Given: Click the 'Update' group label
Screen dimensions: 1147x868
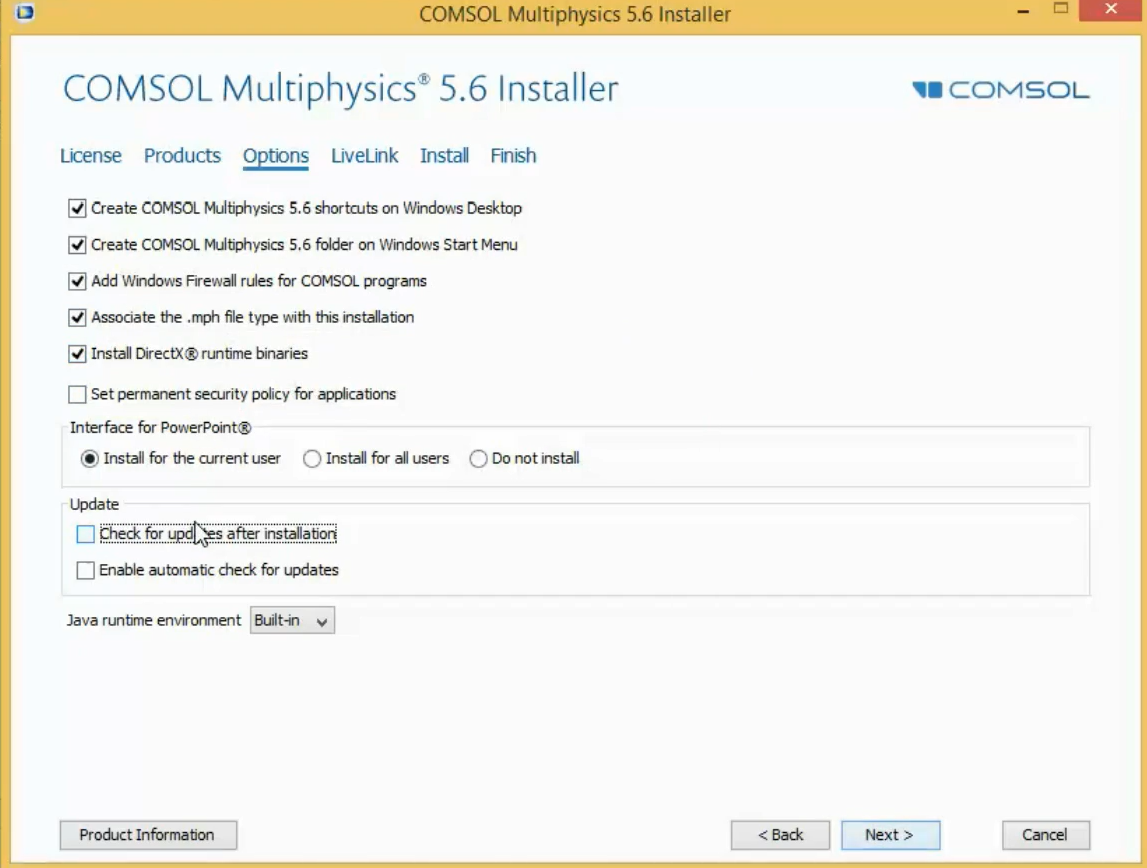Looking at the screenshot, I should pyautogui.click(x=94, y=505).
